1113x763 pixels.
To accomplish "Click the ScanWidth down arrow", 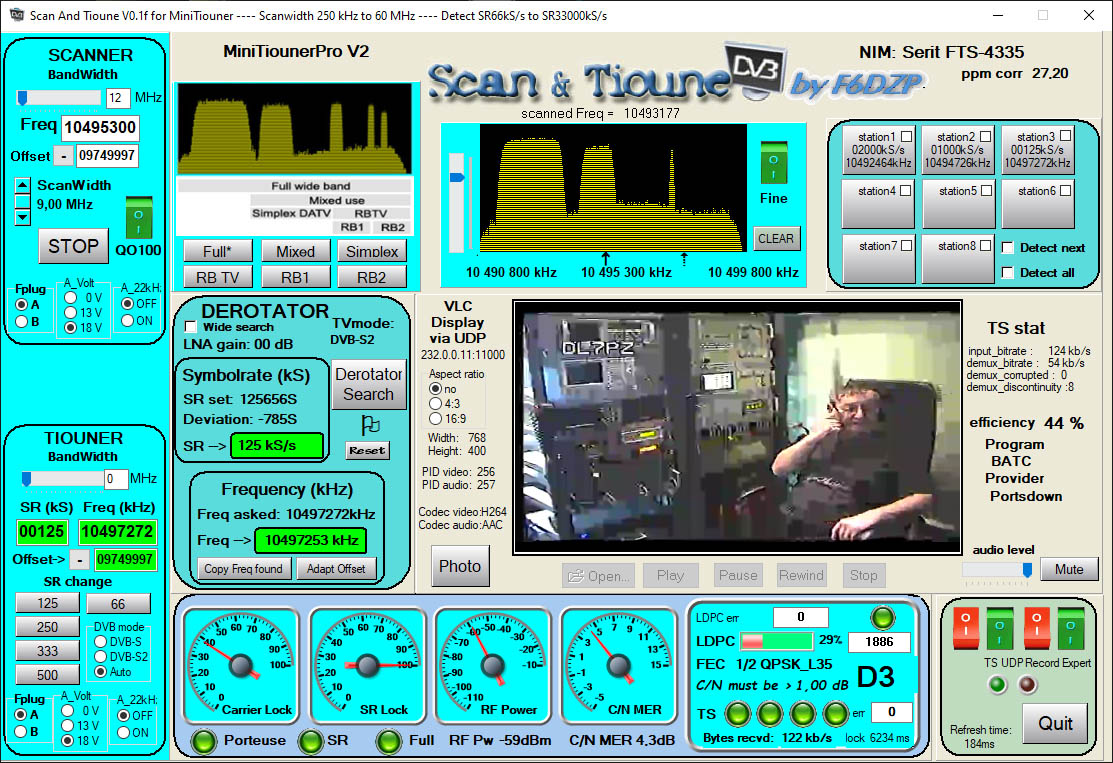I will [x=23, y=217].
